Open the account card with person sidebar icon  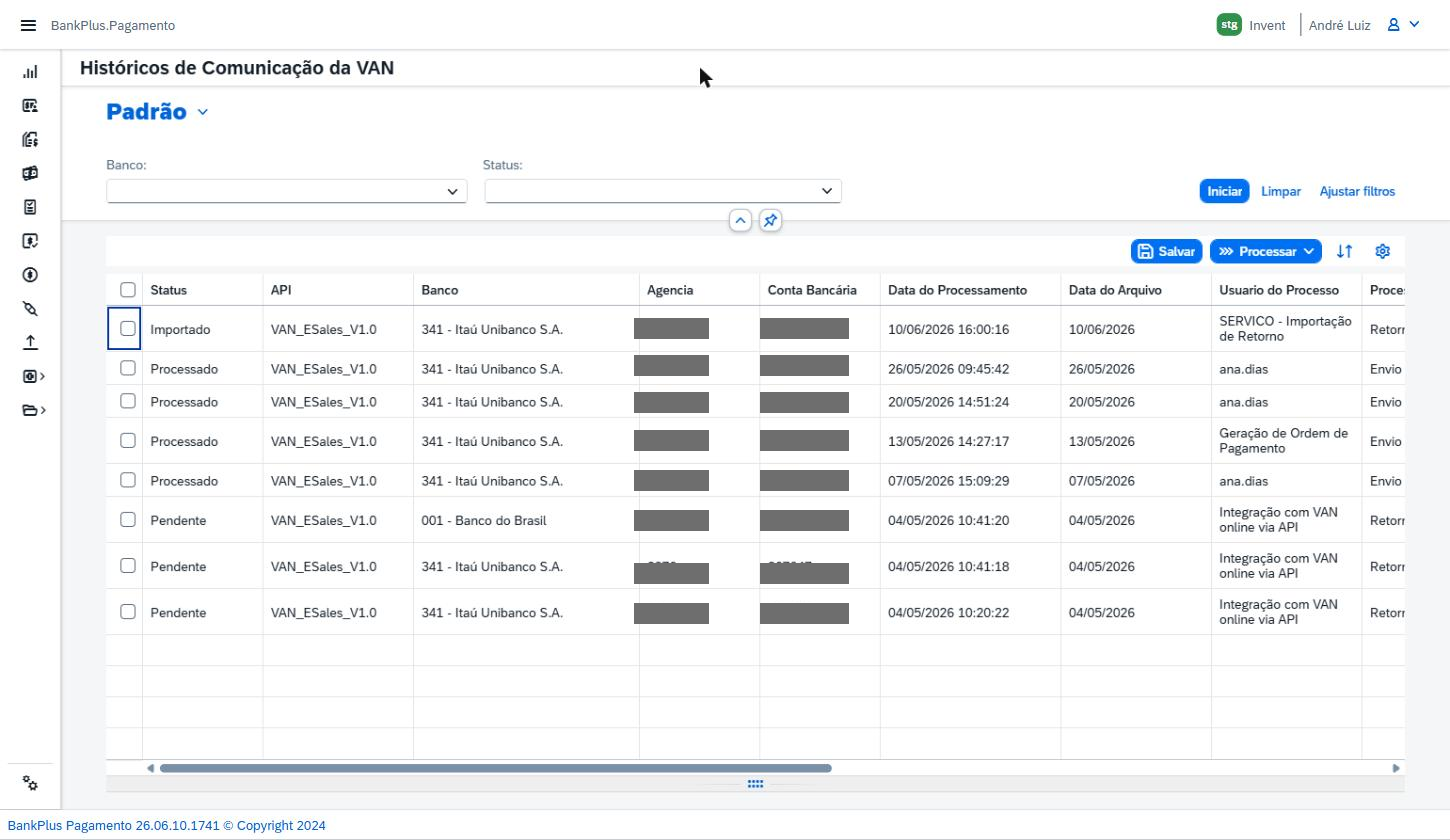(x=30, y=105)
